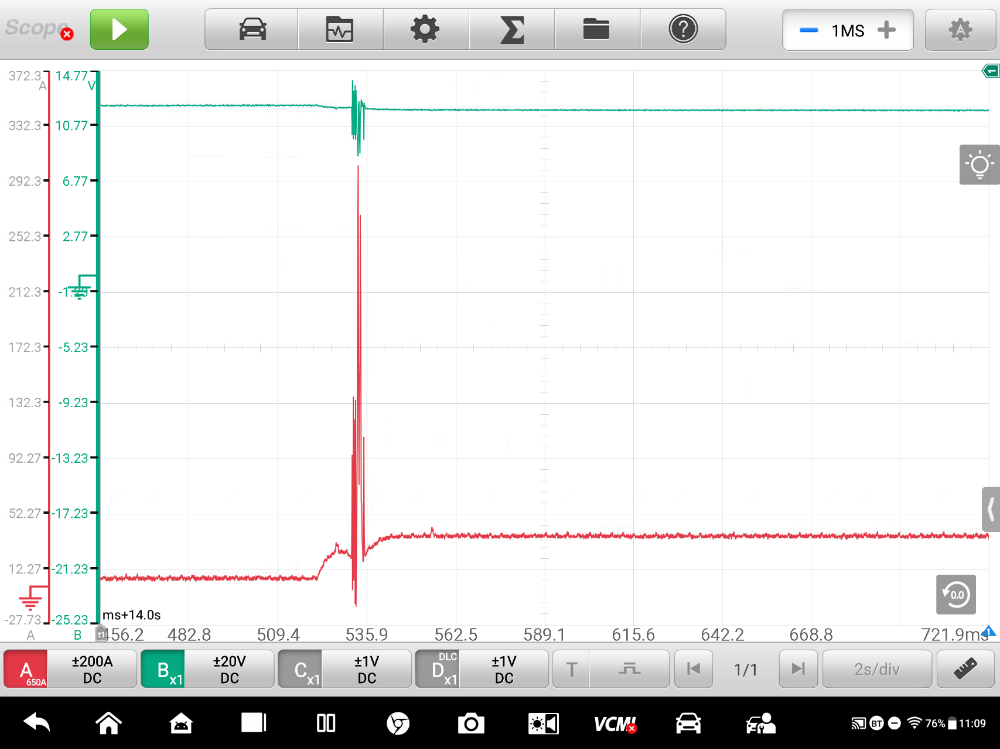Viewport: 1000px width, 749px height.
Task: Open the saved files folder menu
Action: (x=597, y=30)
